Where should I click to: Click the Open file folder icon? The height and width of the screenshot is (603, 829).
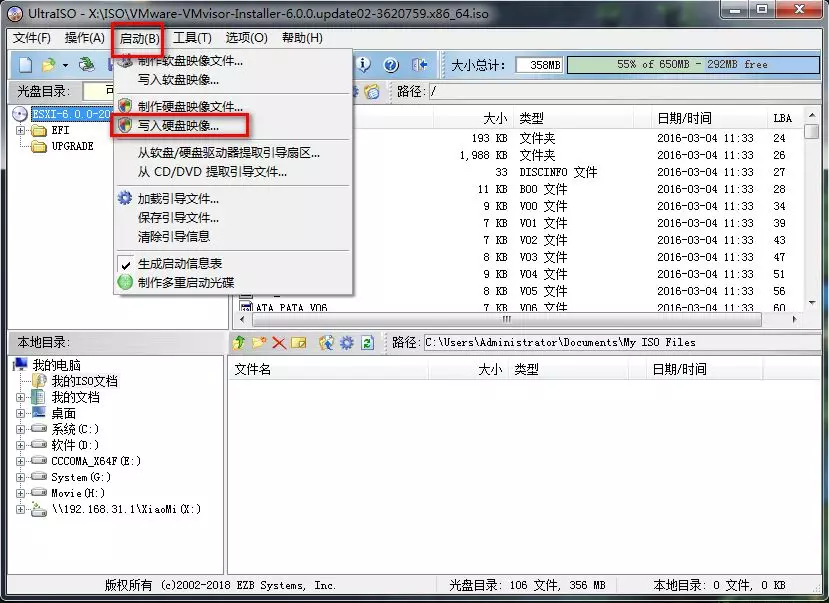[48, 65]
